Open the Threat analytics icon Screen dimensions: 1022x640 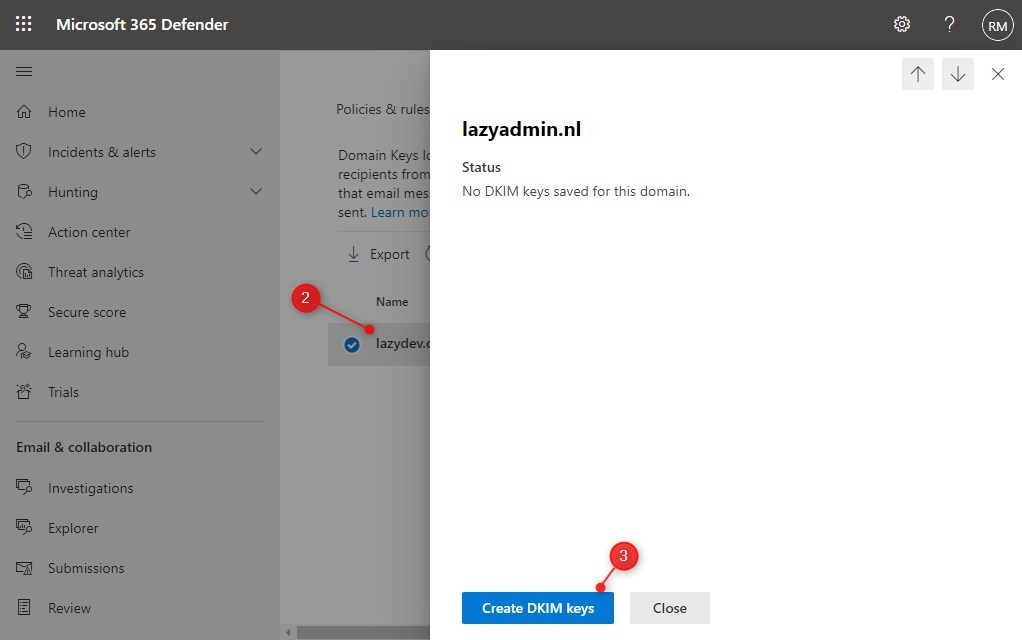[23, 271]
